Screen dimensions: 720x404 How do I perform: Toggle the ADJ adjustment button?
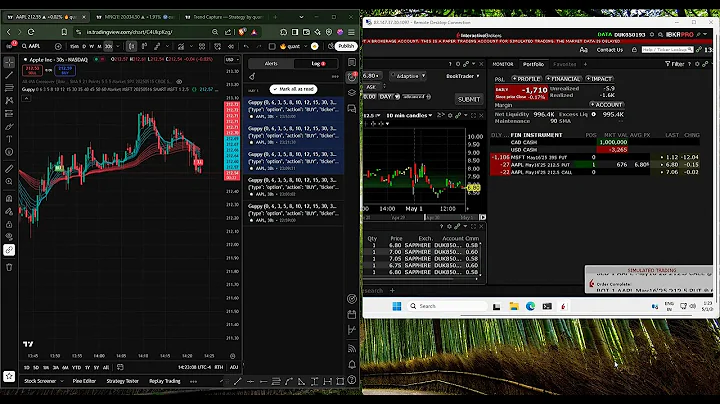(234, 367)
